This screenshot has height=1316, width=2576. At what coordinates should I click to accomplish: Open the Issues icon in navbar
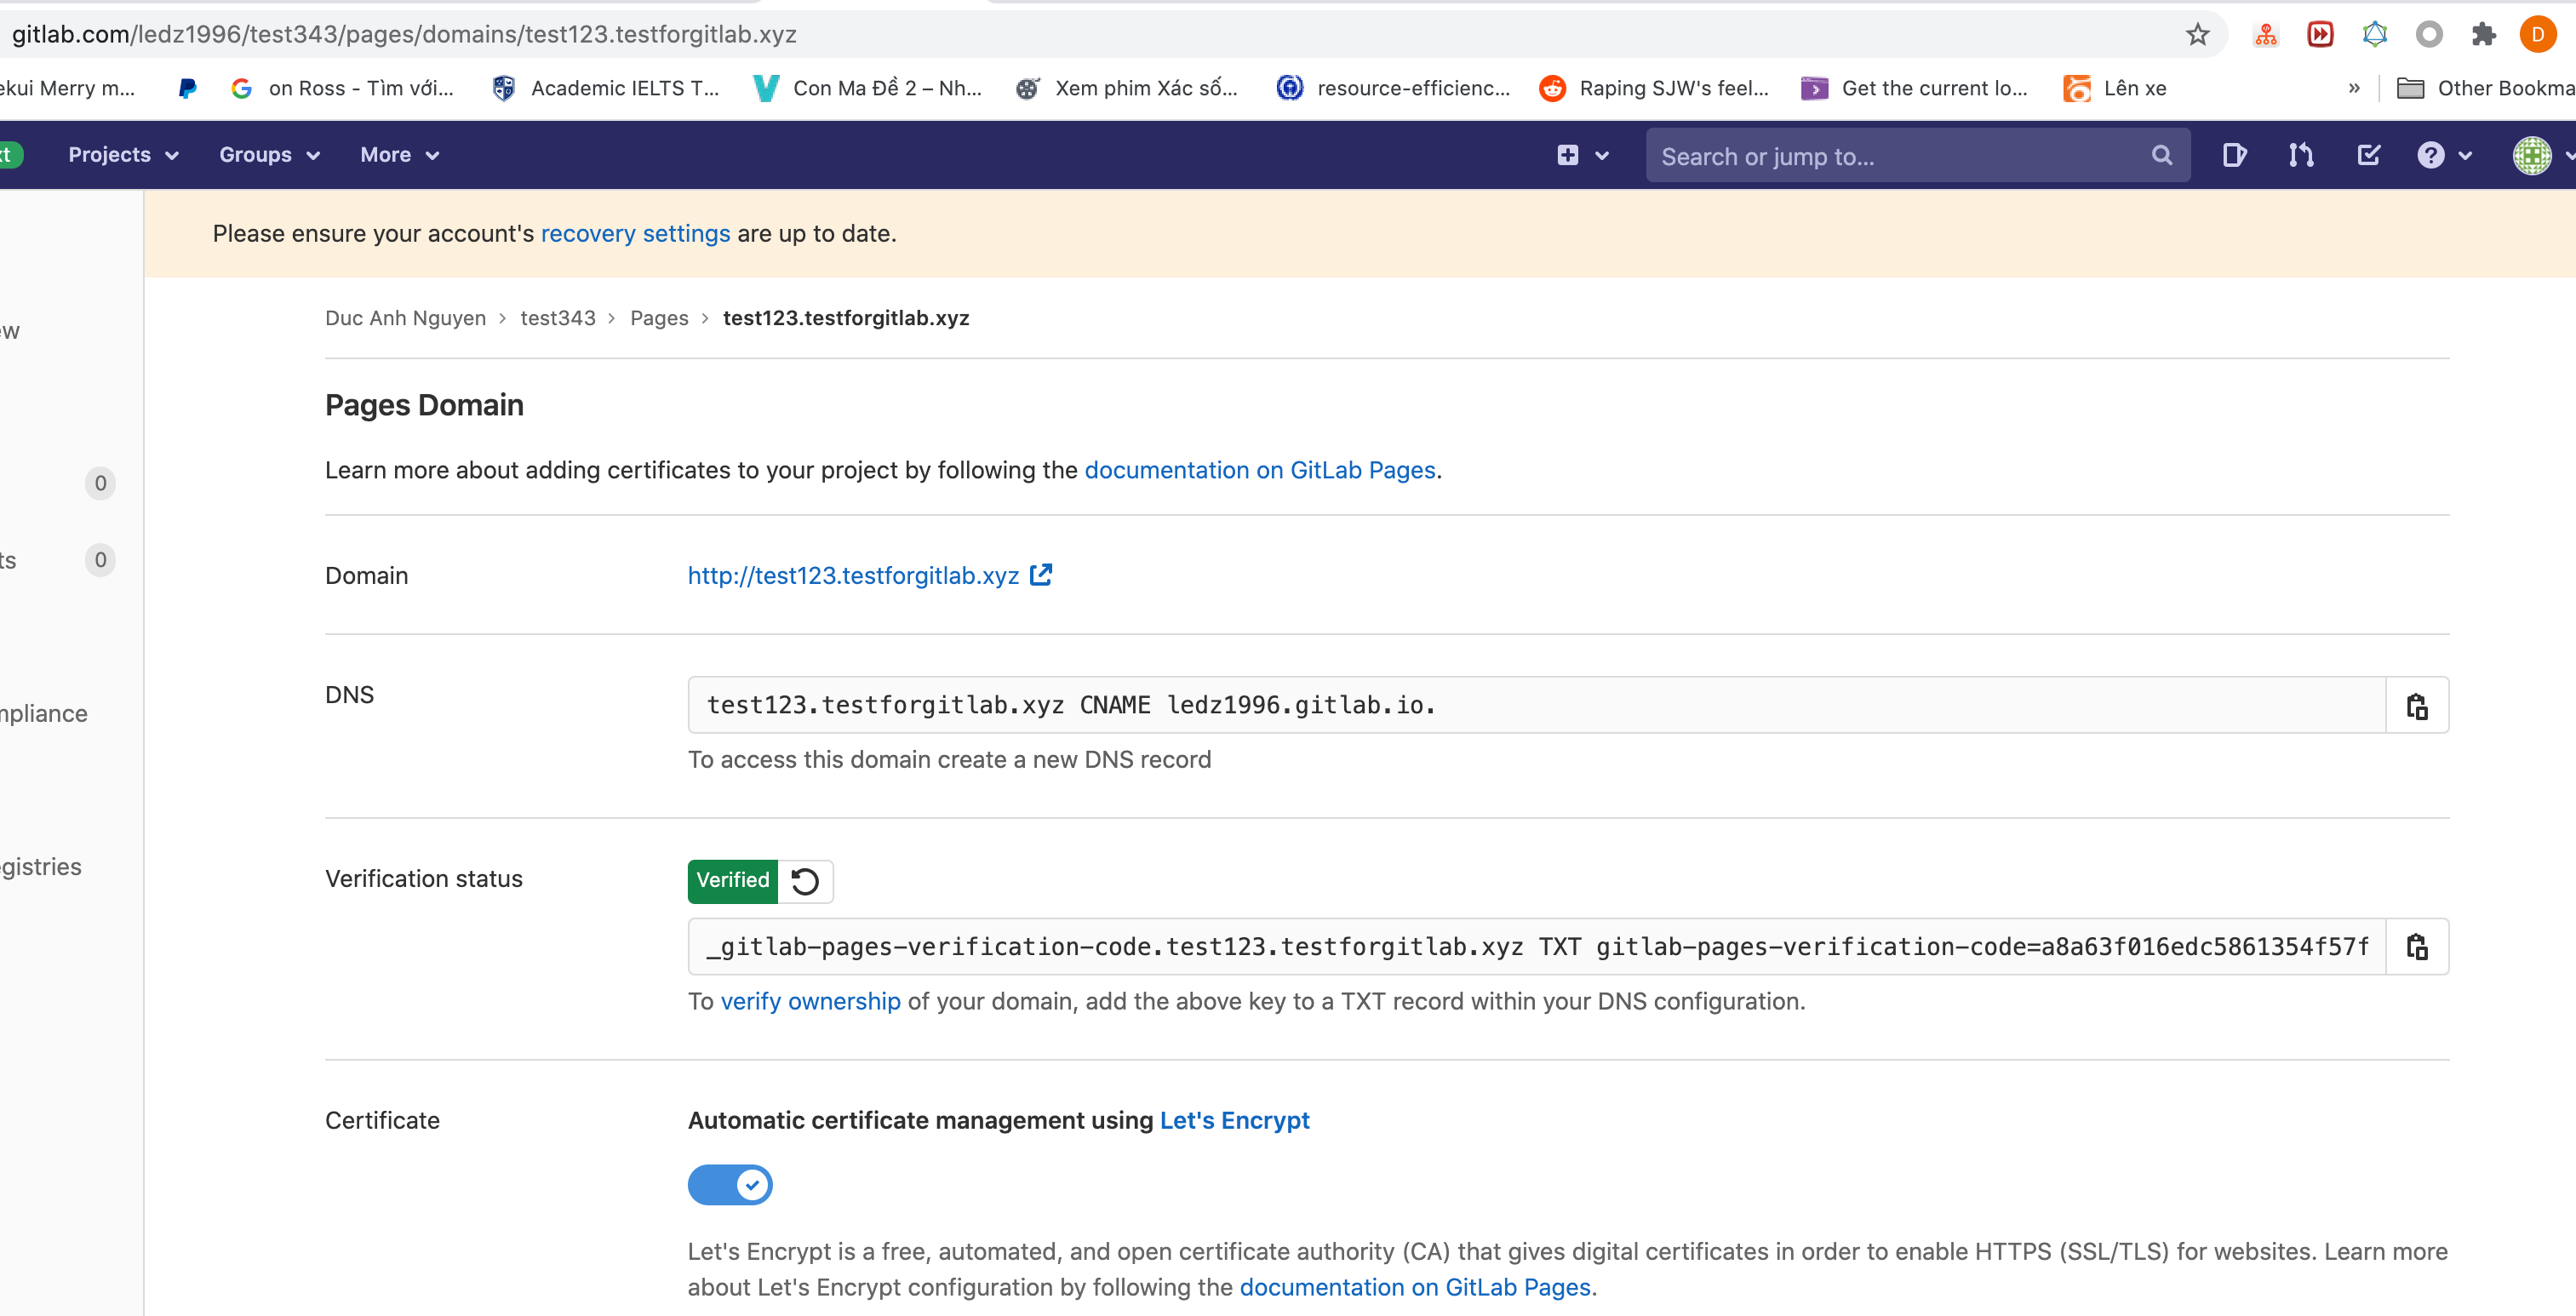(2234, 155)
